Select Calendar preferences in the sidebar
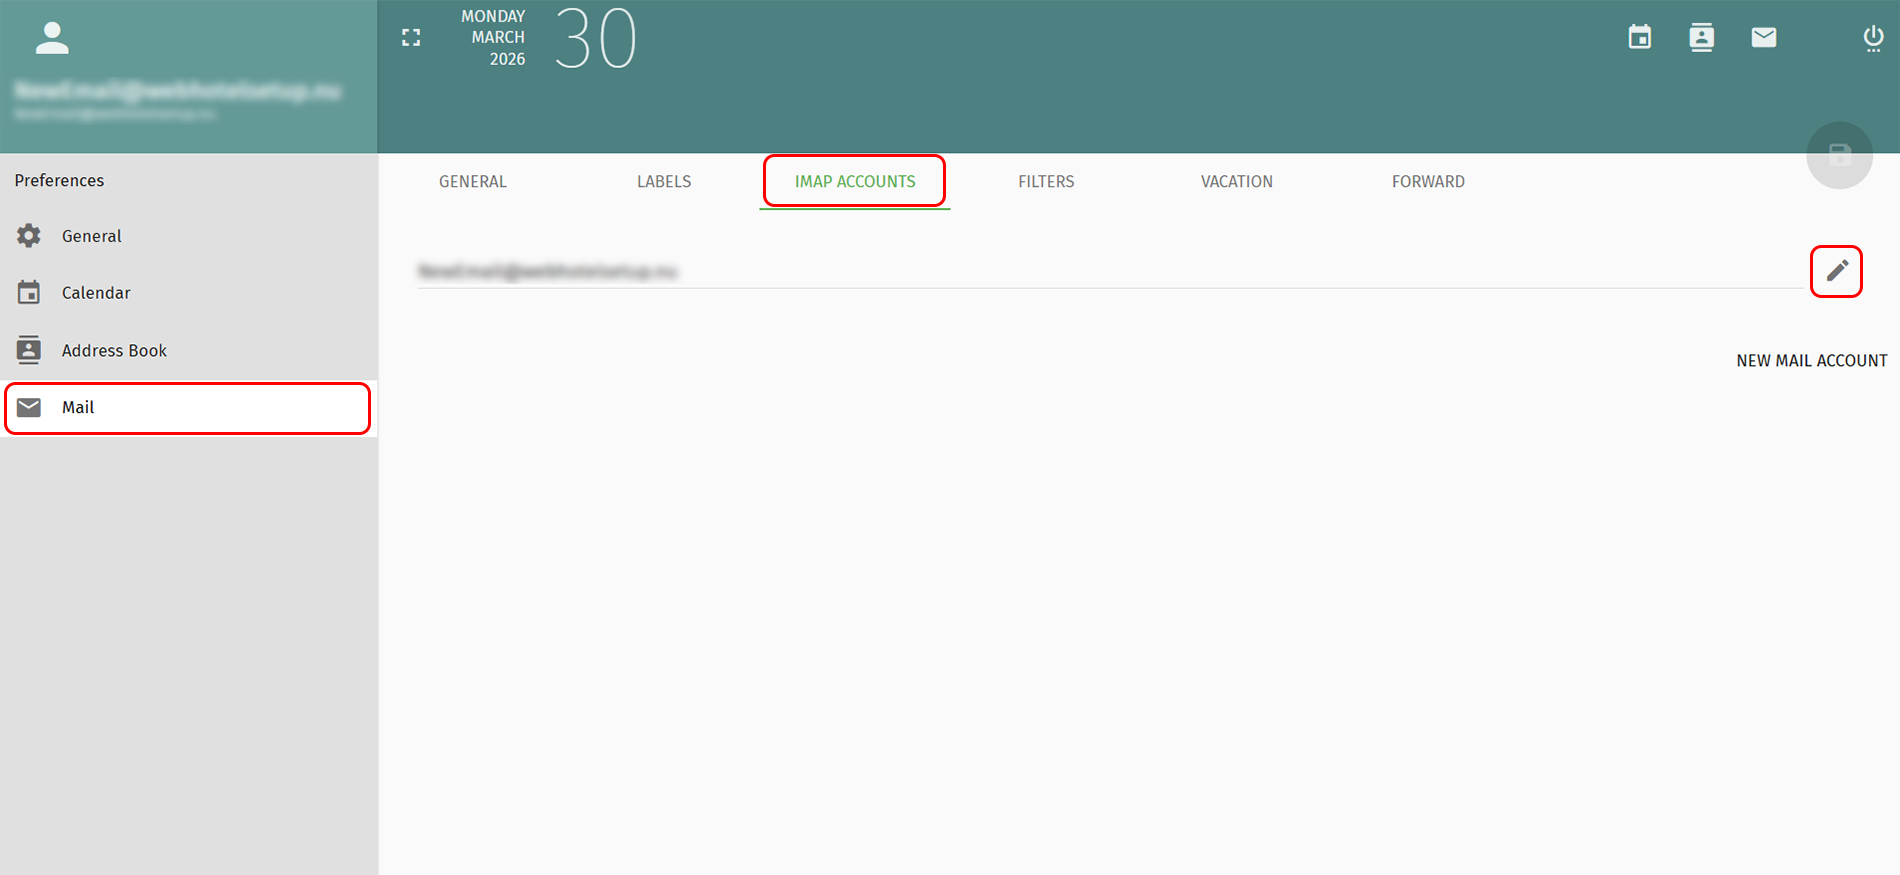This screenshot has height=875, width=1900. (96, 293)
